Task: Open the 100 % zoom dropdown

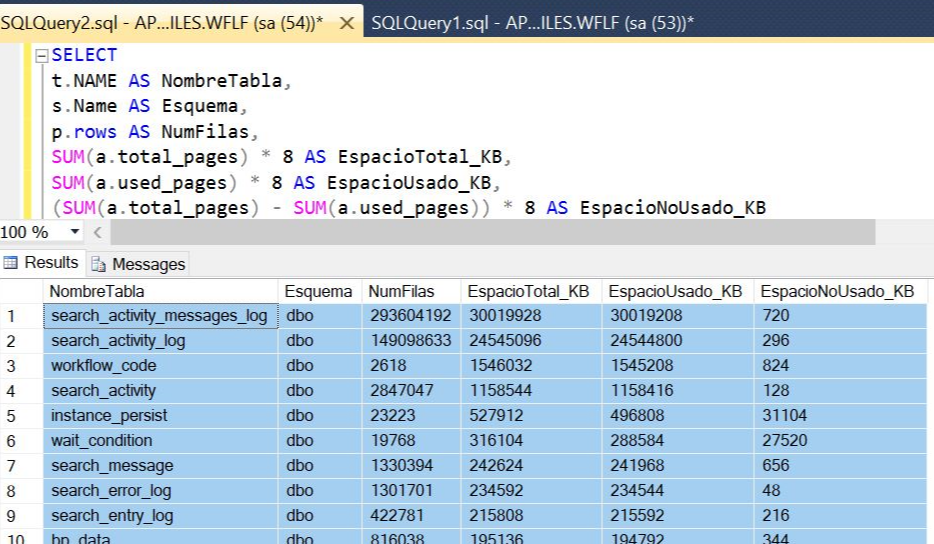Action: pyautogui.click(x=75, y=232)
